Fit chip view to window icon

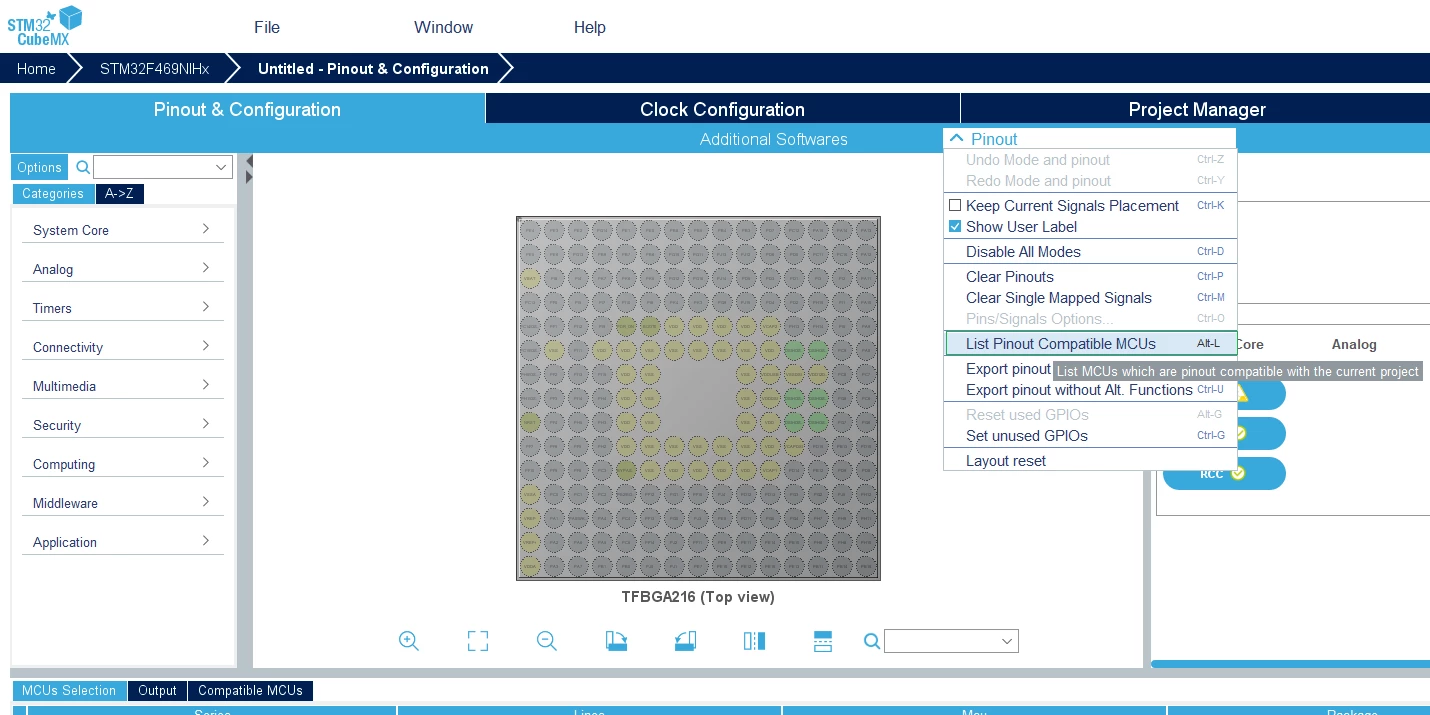tap(478, 641)
